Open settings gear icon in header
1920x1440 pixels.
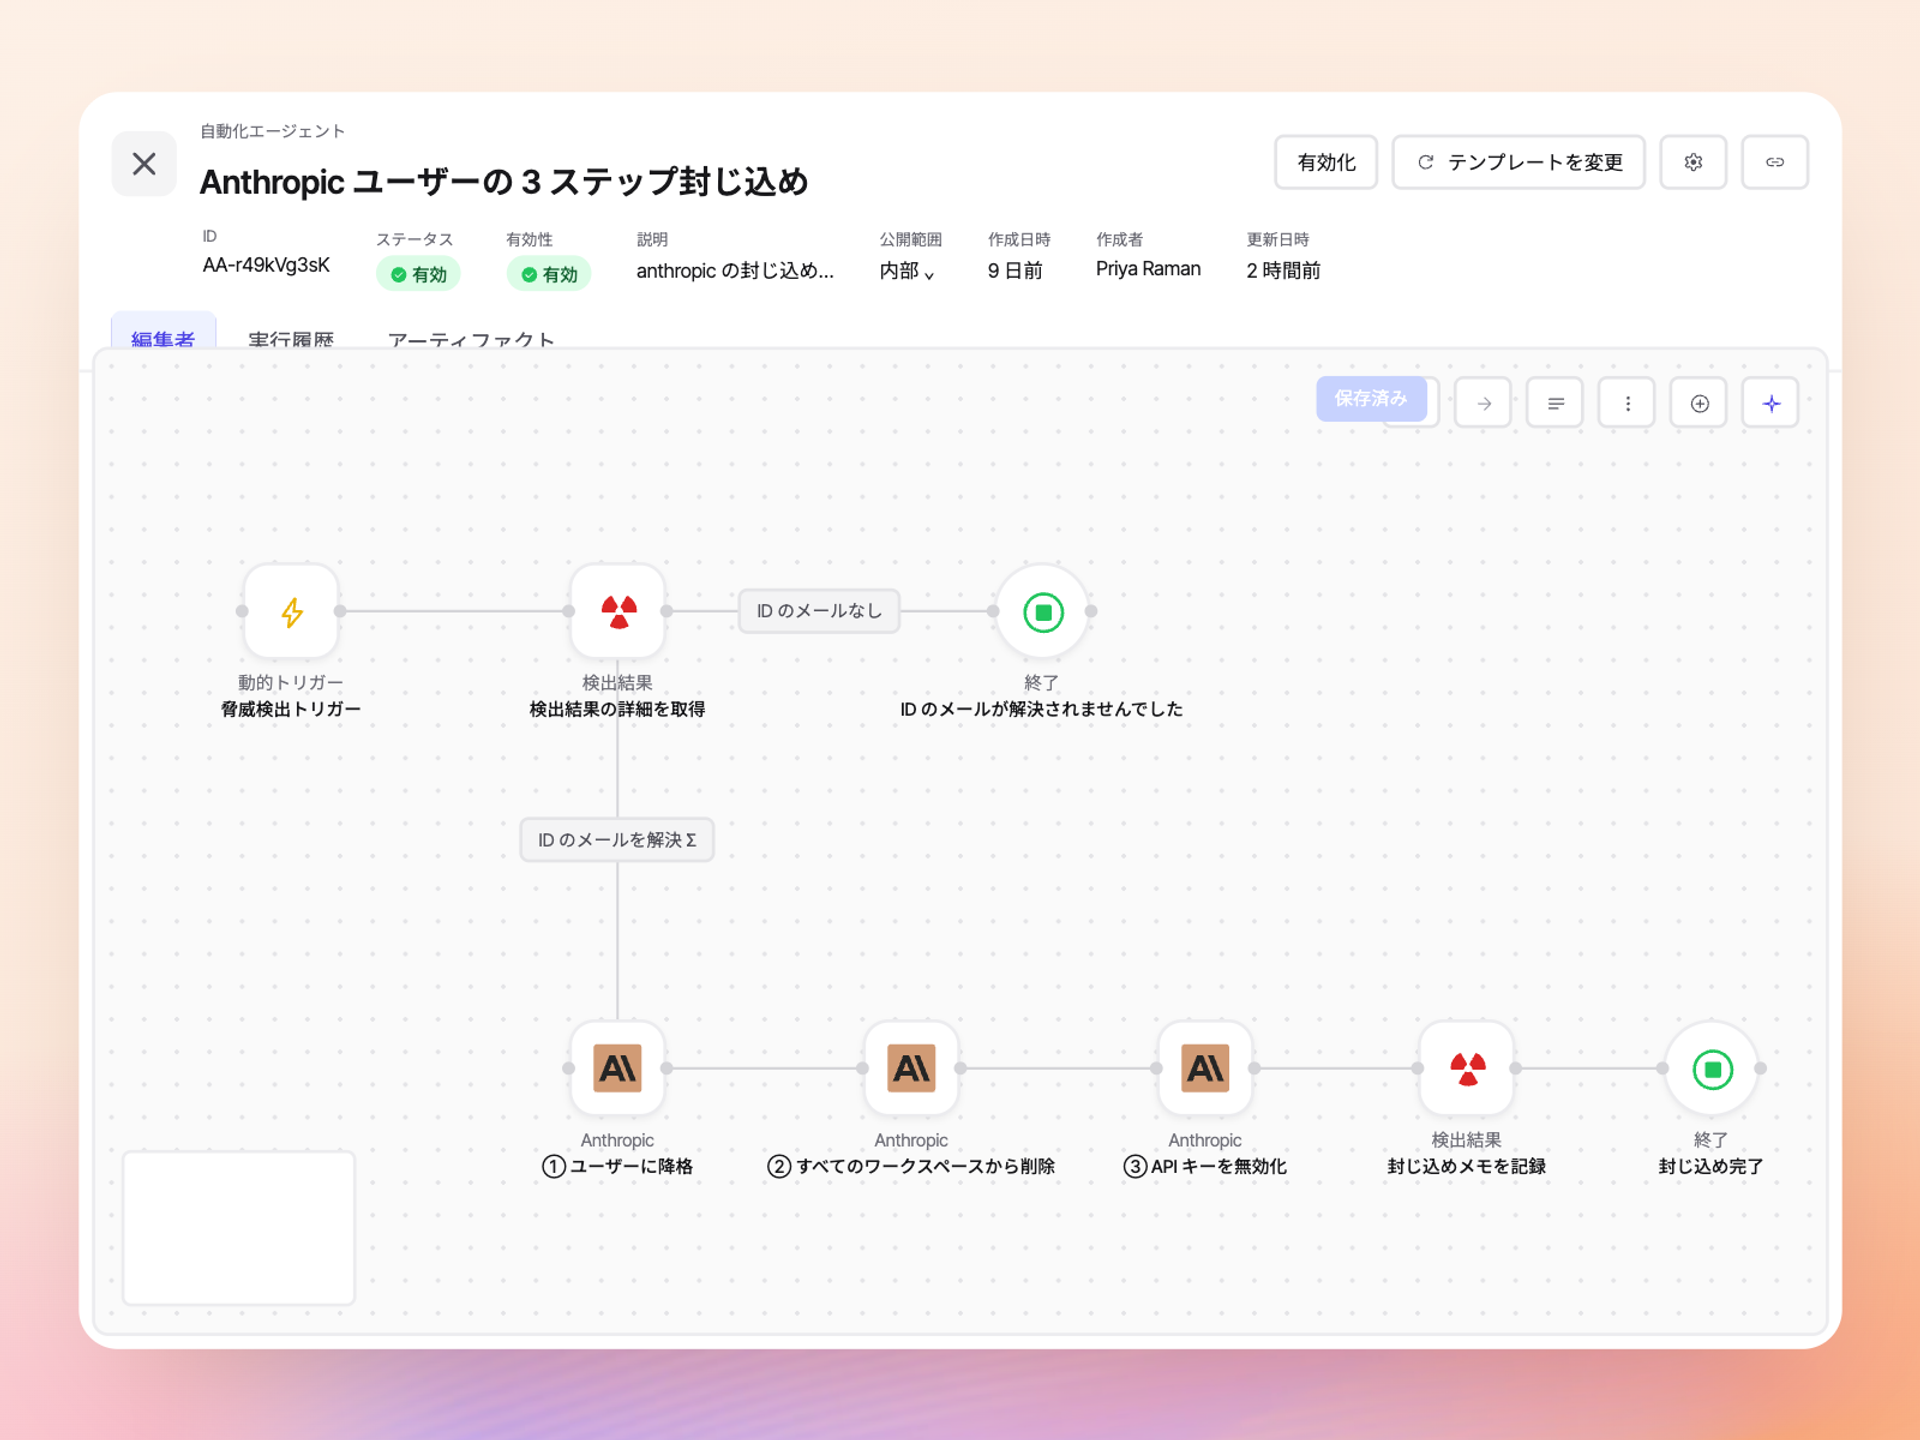[1693, 162]
